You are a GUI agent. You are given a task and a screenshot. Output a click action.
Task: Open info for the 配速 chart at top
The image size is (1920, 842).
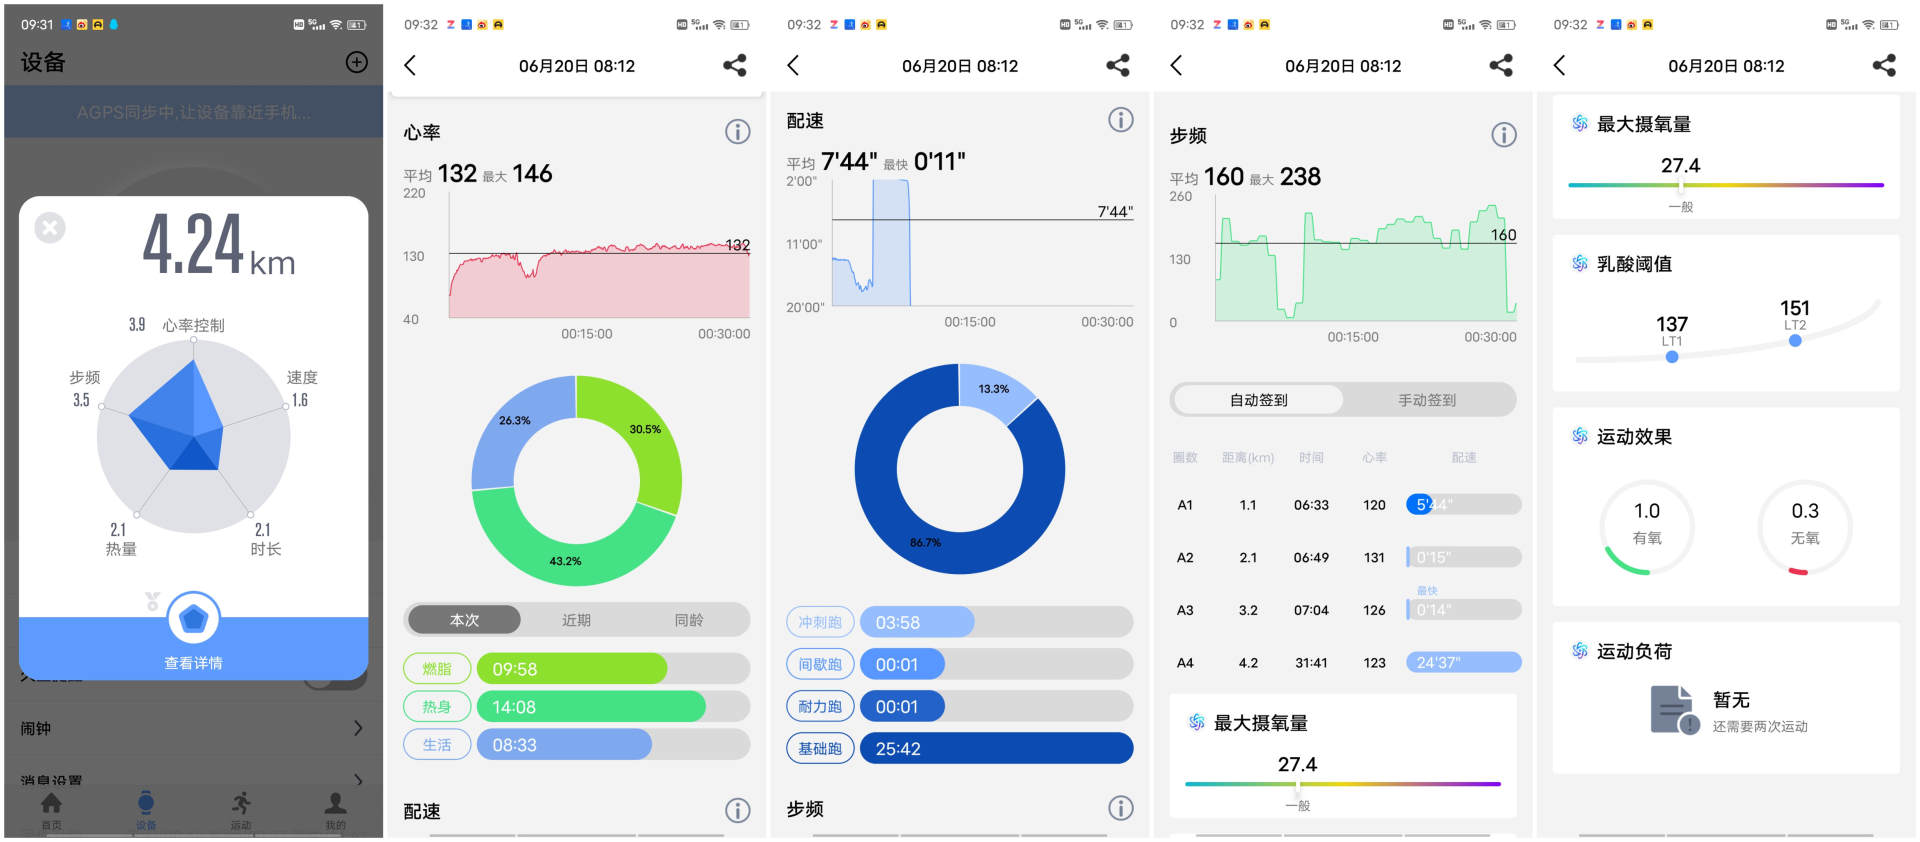[1120, 120]
